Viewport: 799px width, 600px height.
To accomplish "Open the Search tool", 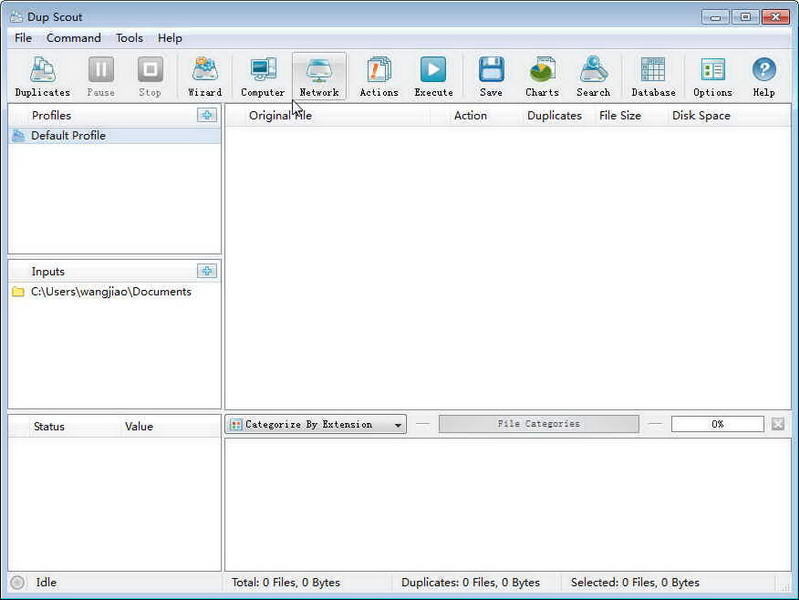I will point(593,76).
